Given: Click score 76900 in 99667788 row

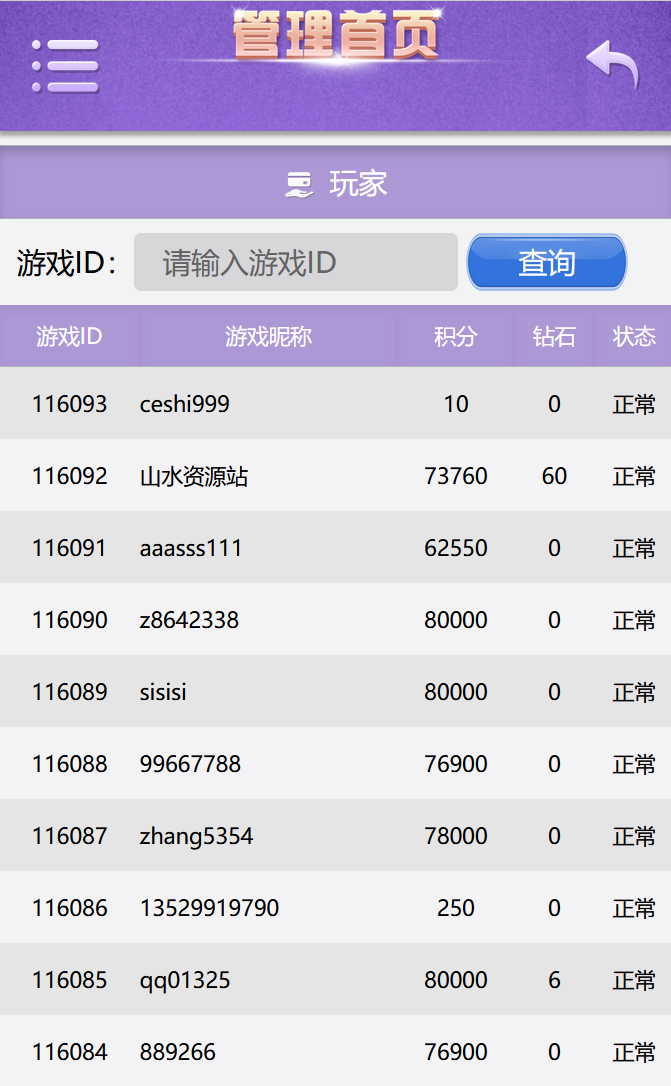Looking at the screenshot, I should click(x=456, y=764).
